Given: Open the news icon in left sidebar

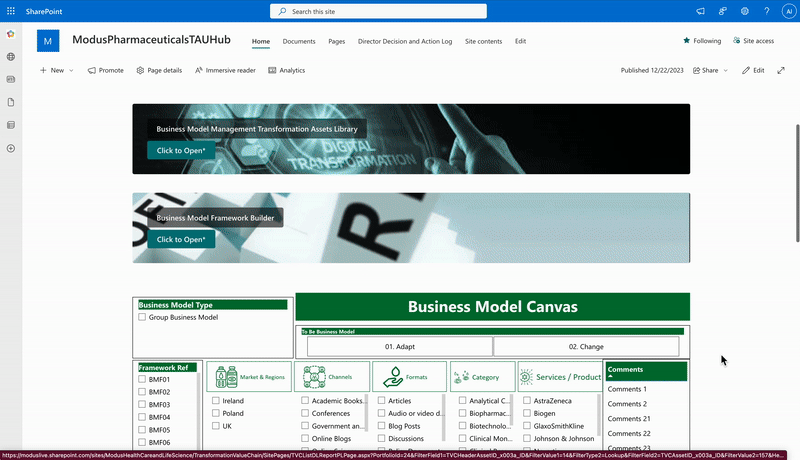Looking at the screenshot, I should (11, 80).
